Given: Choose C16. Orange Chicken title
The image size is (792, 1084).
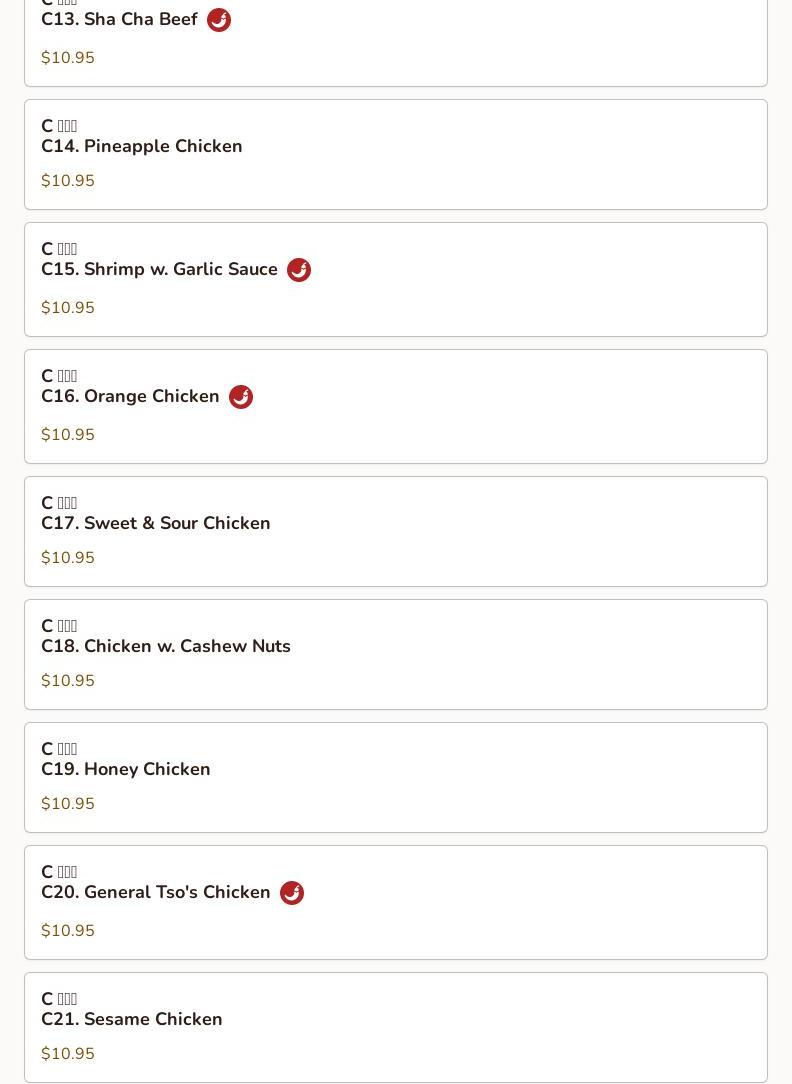Looking at the screenshot, I should click(x=130, y=396).
